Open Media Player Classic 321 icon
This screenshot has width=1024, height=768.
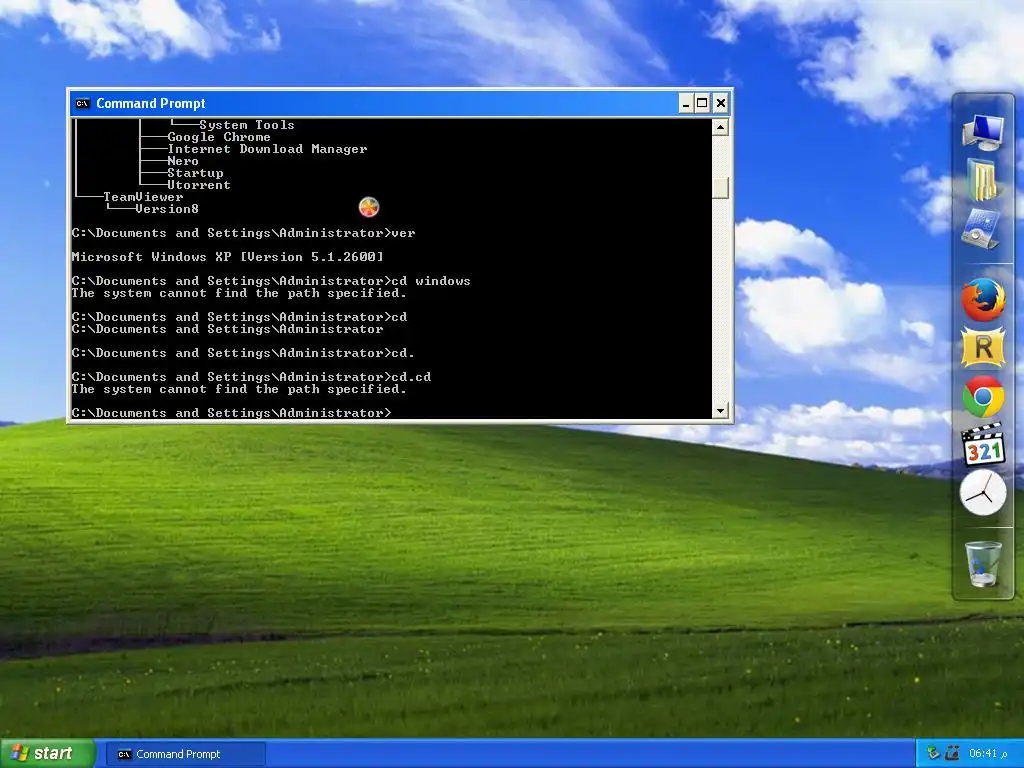tap(983, 445)
